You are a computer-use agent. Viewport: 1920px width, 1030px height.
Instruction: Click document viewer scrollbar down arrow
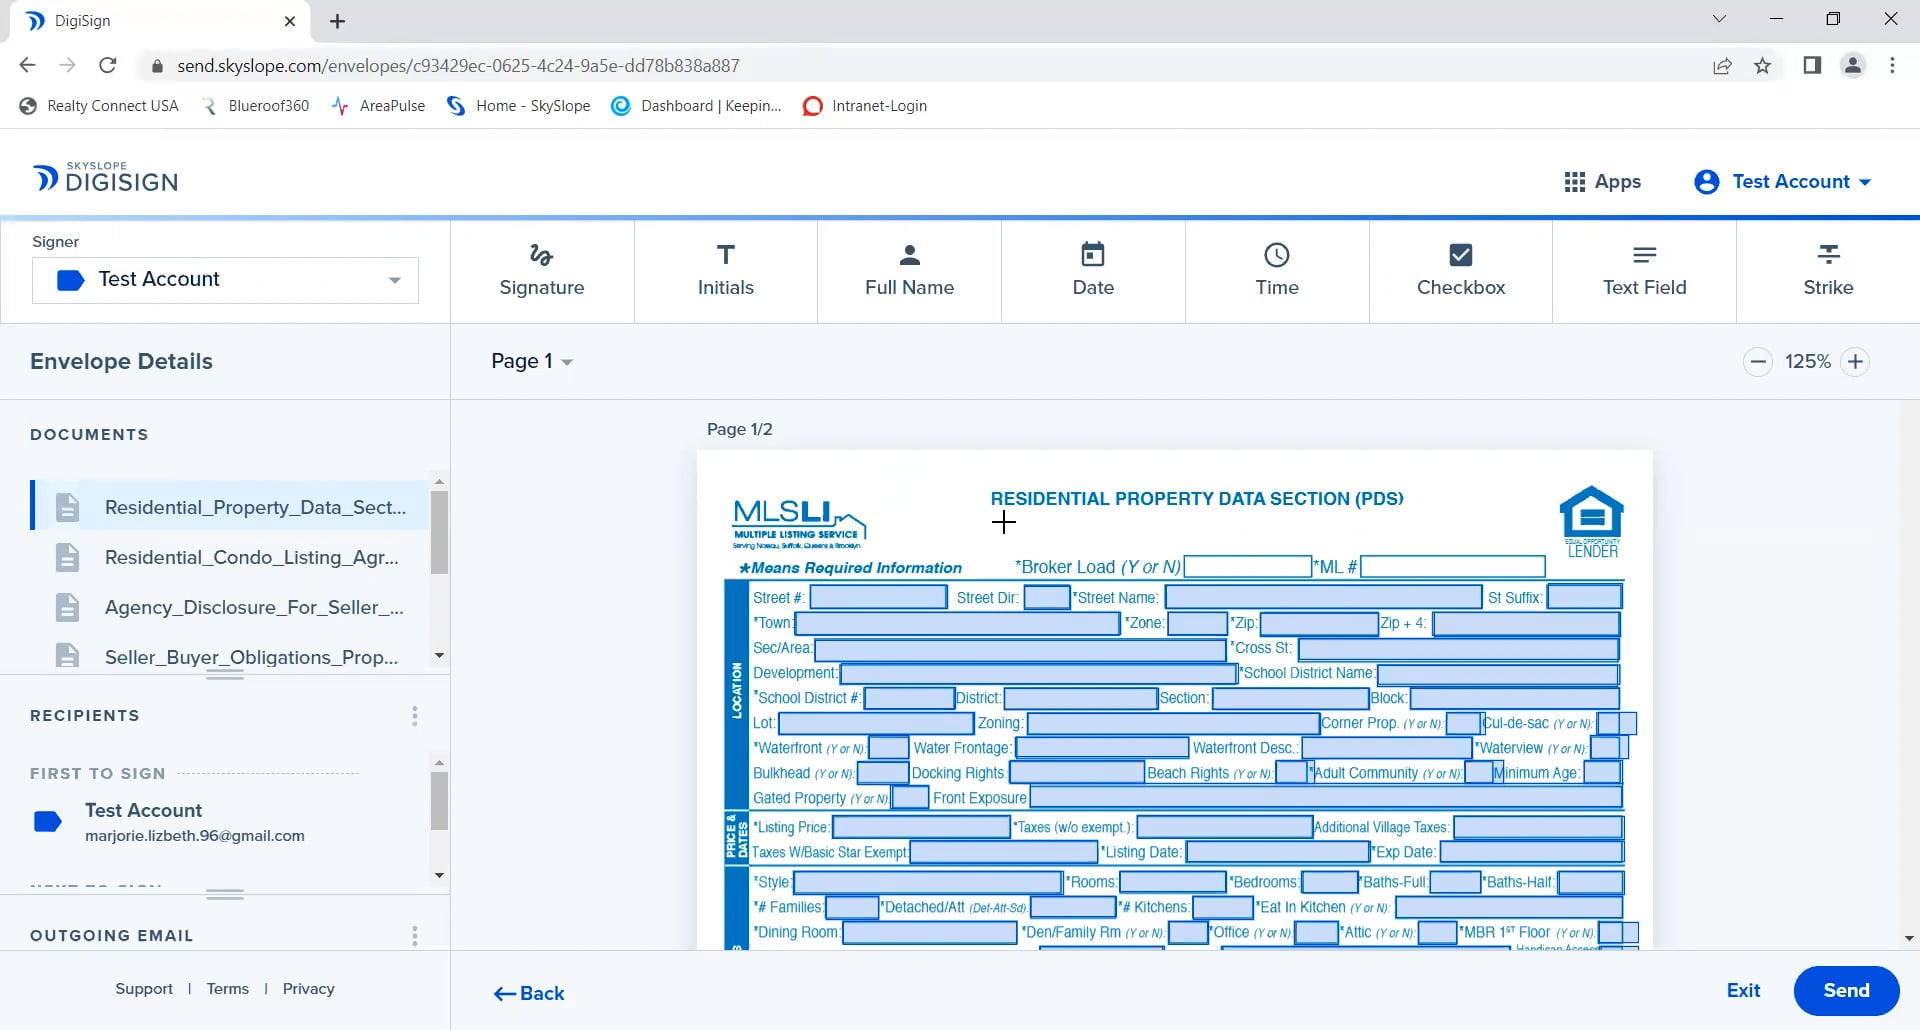(1909, 939)
